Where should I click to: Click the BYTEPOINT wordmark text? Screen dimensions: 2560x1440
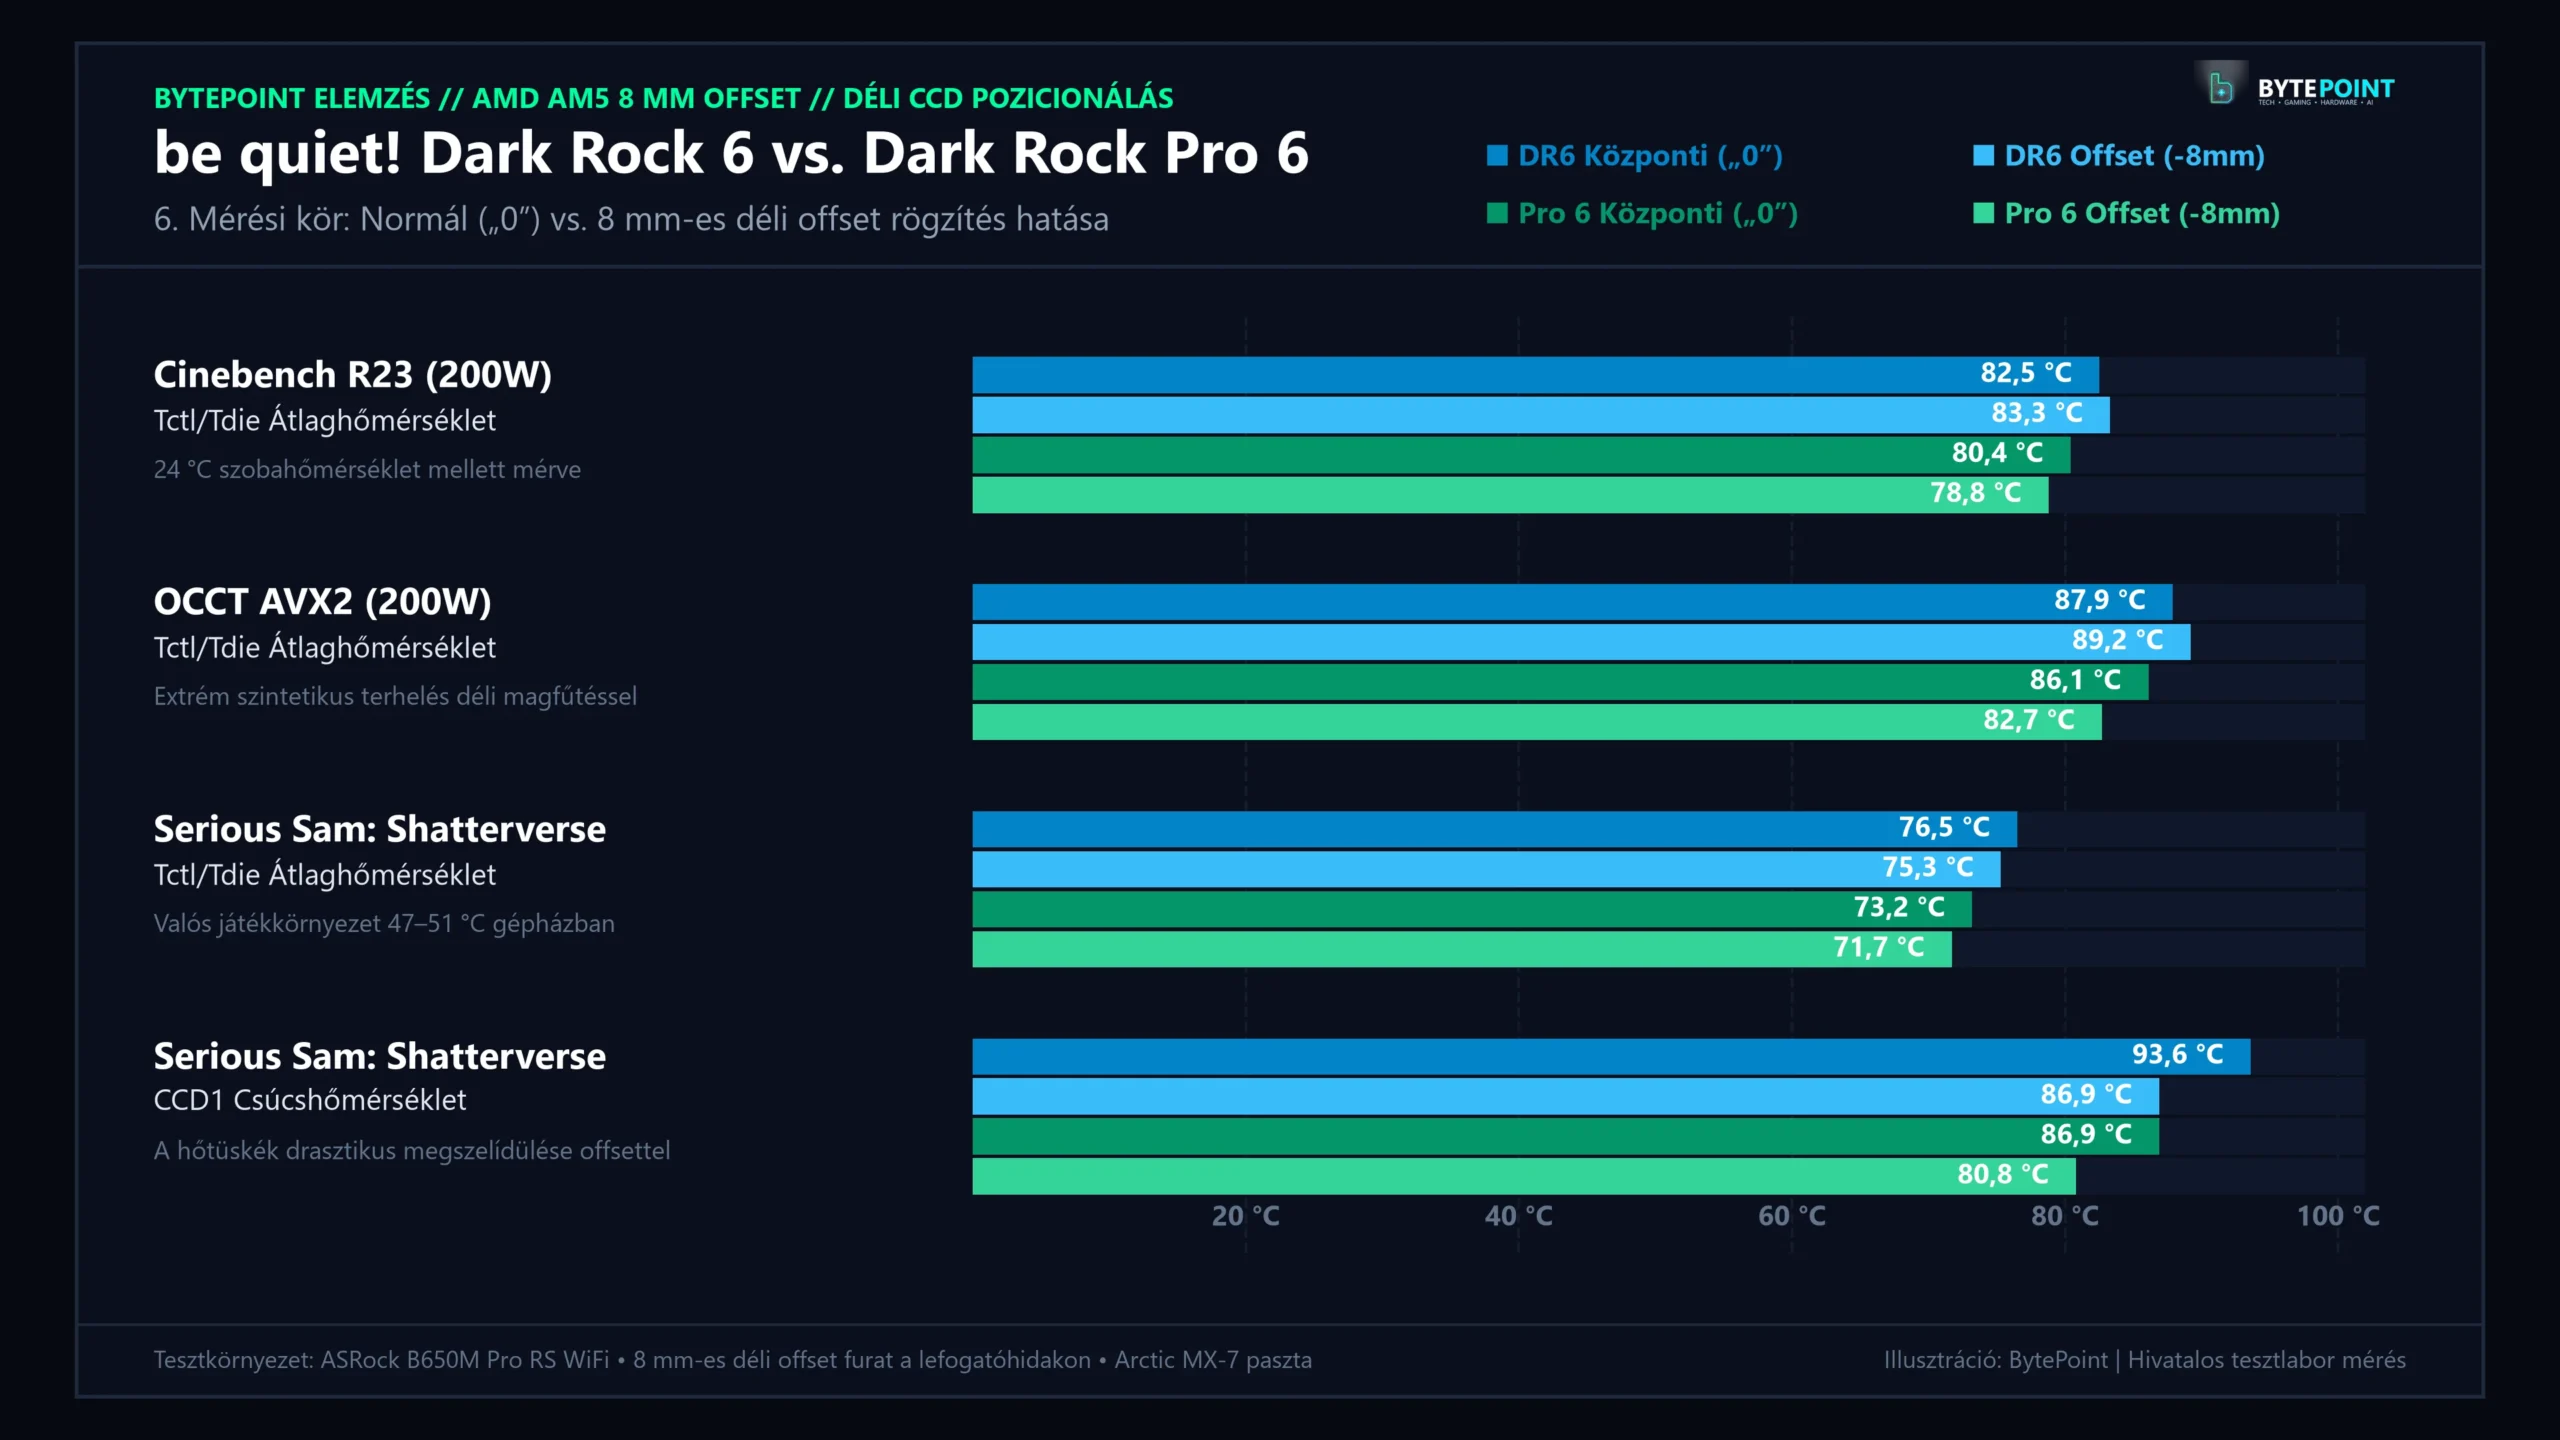pos(2326,88)
